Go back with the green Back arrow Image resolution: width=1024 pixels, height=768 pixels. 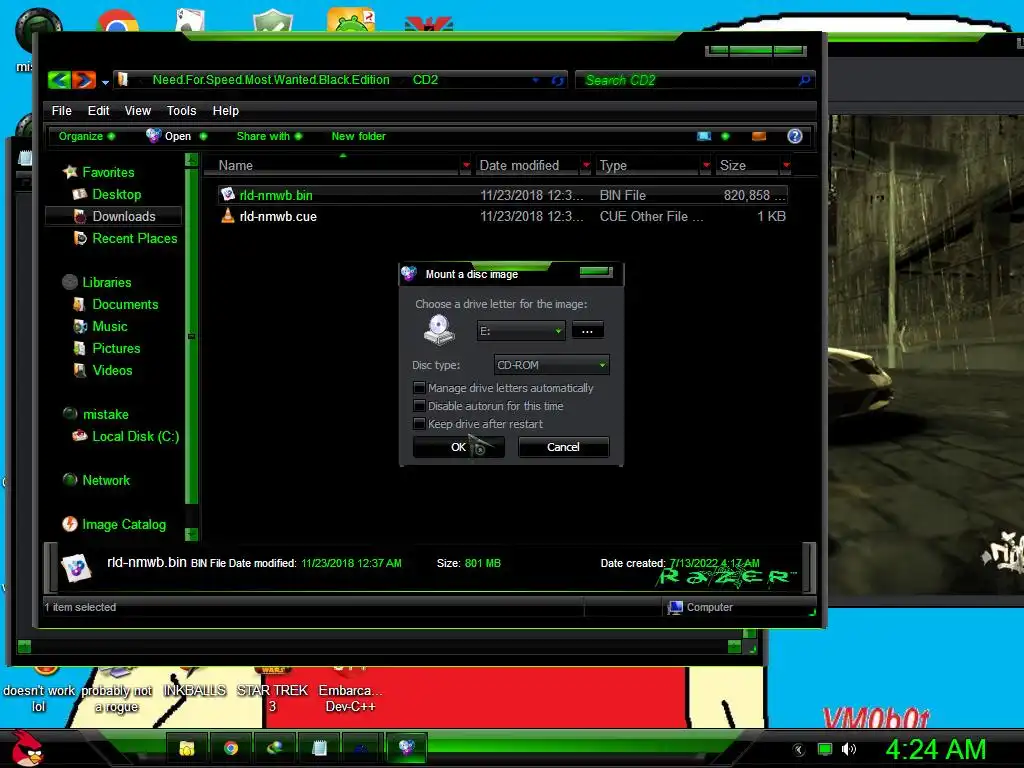tap(59, 80)
